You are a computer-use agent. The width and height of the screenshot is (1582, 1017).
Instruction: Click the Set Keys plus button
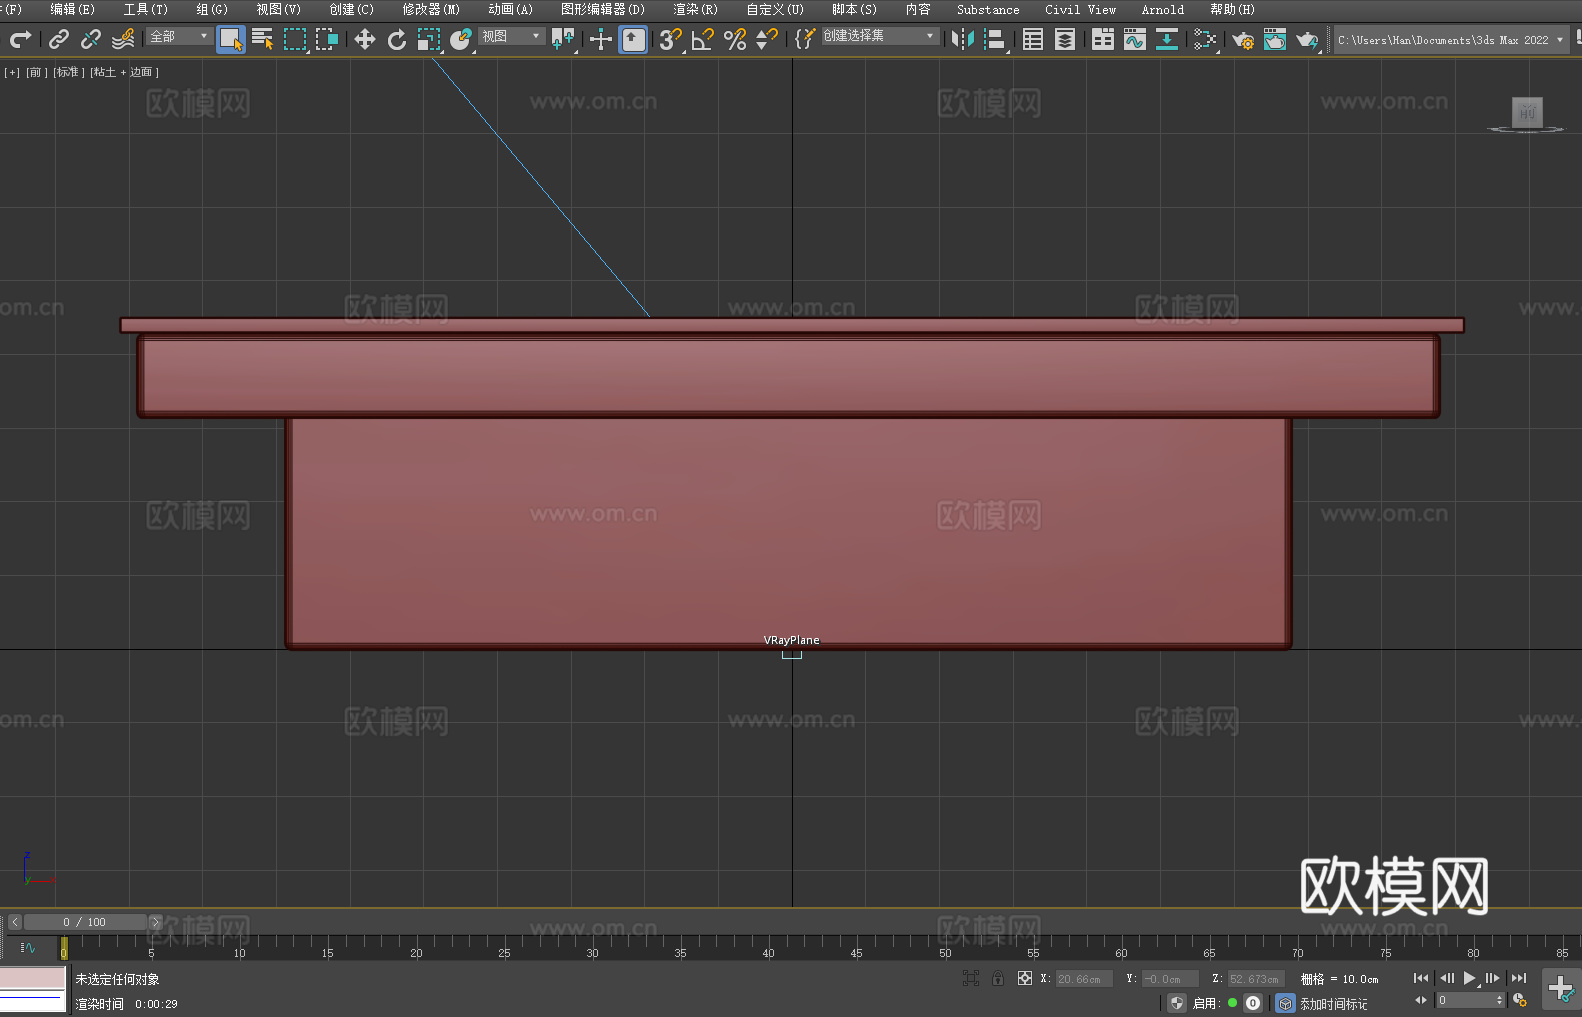coord(1561,989)
